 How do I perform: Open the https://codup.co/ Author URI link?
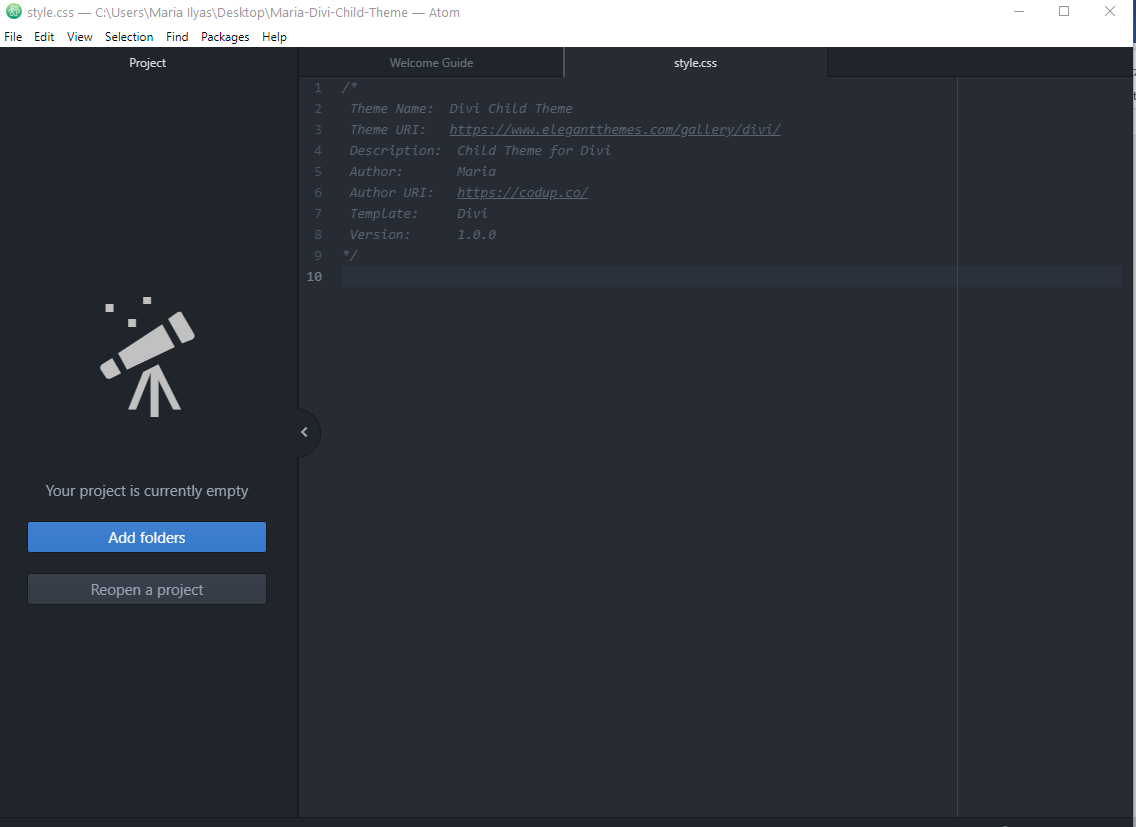tap(522, 193)
